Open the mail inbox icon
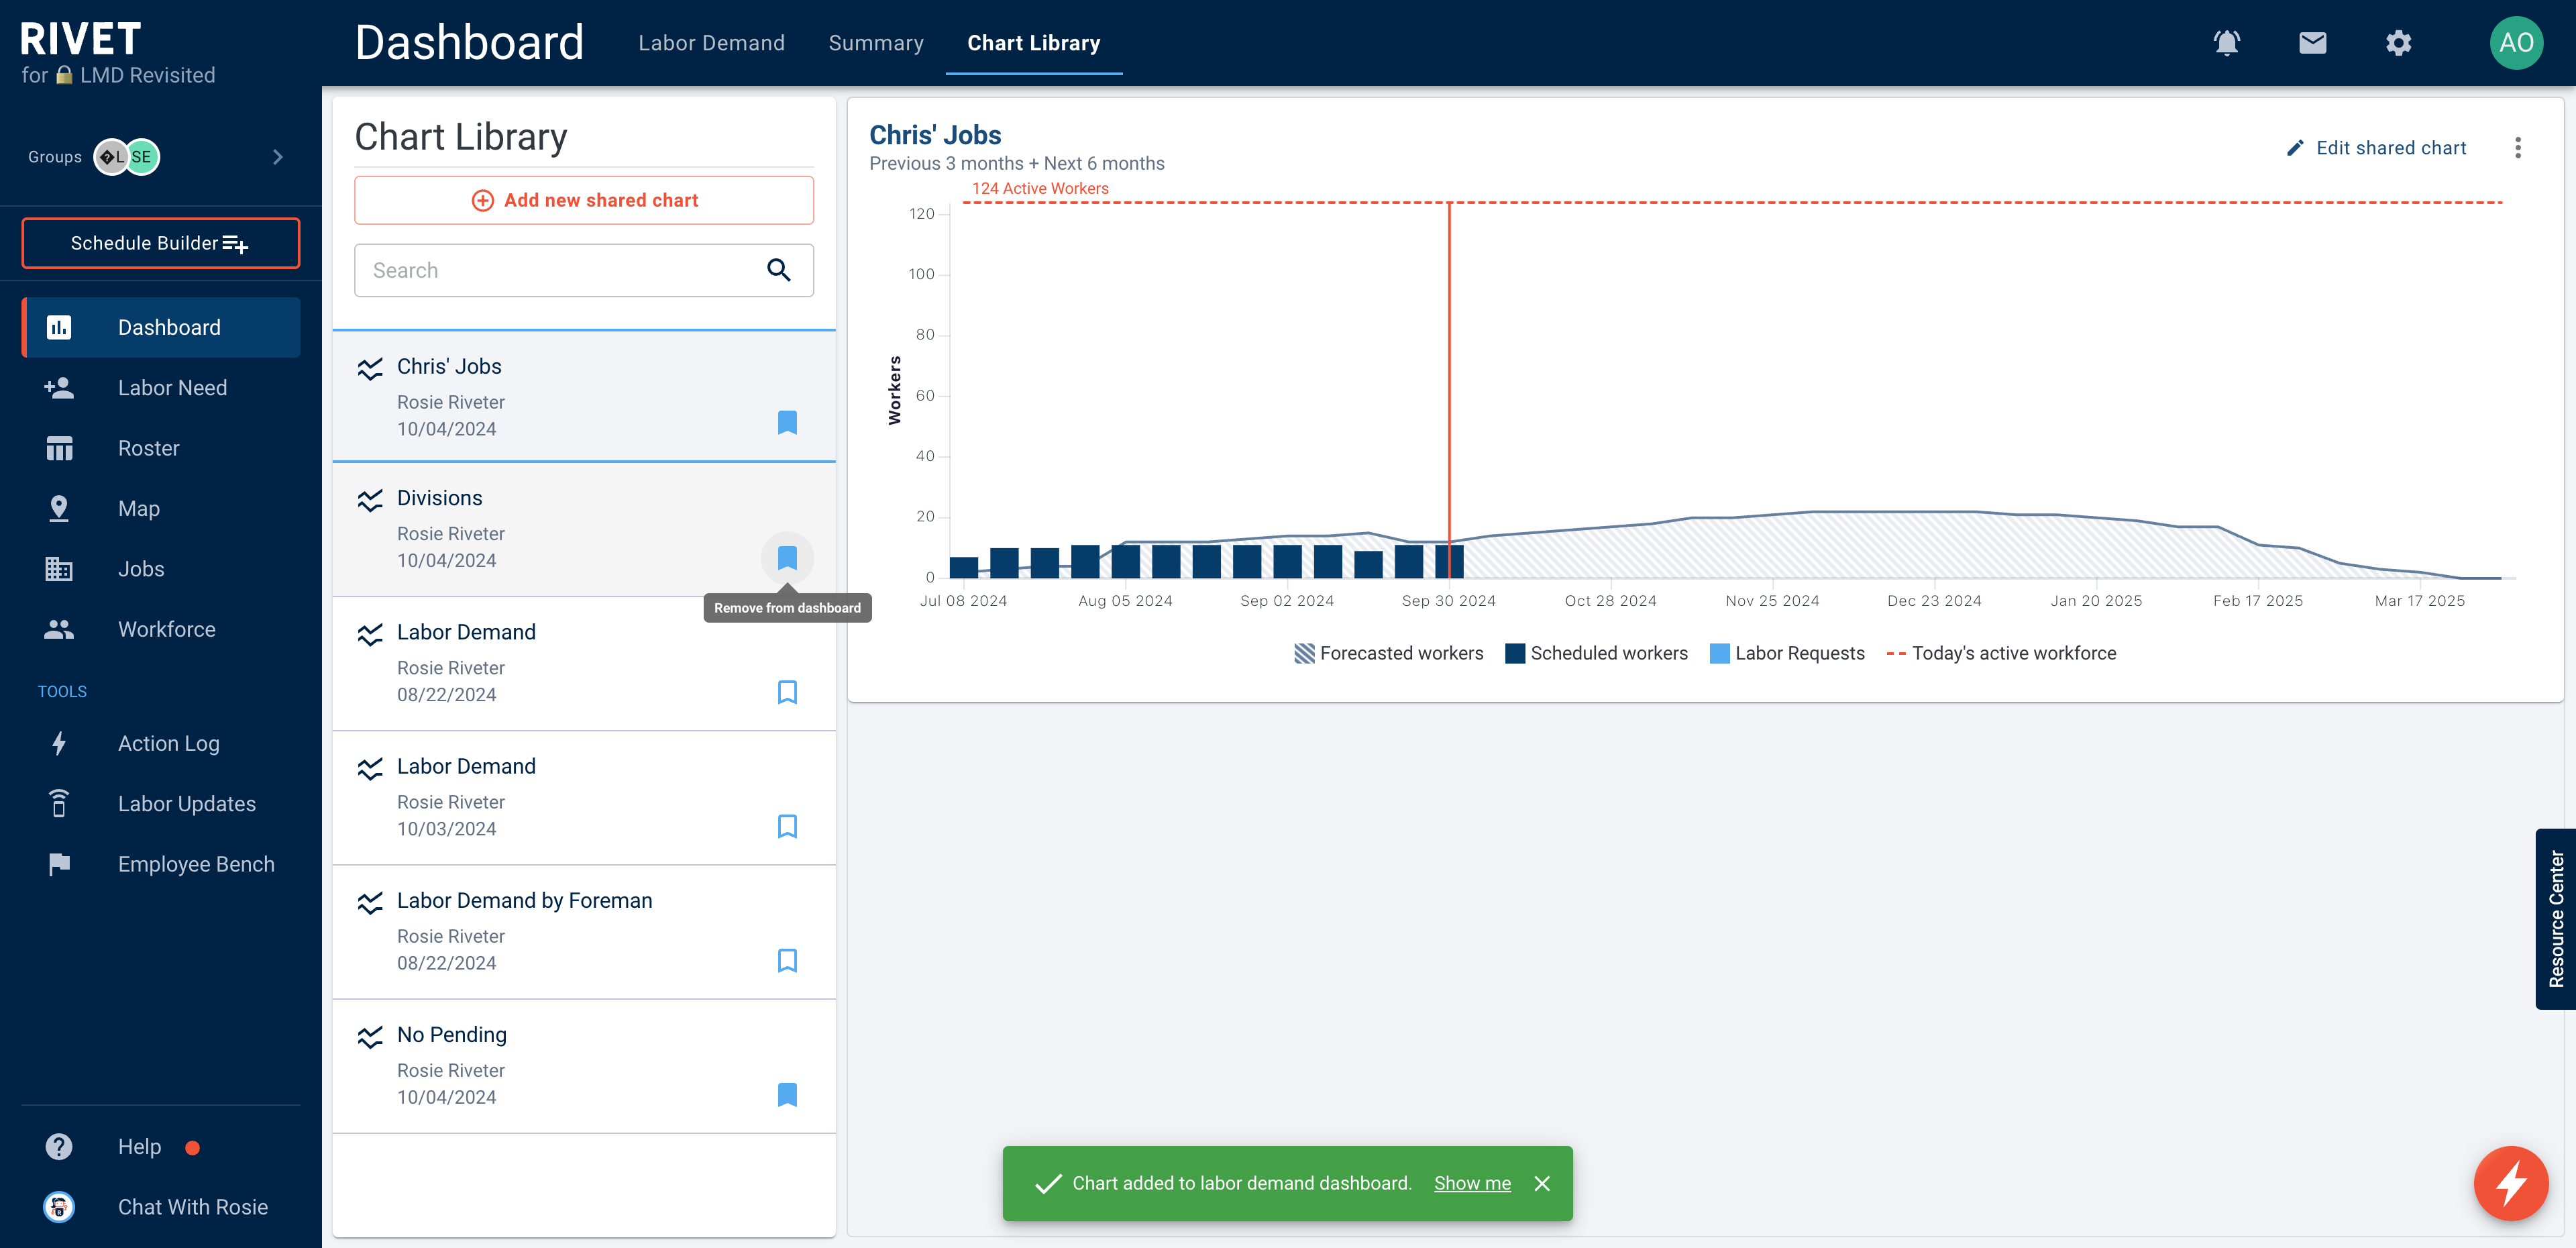Image resolution: width=2576 pixels, height=1248 pixels. point(2312,43)
